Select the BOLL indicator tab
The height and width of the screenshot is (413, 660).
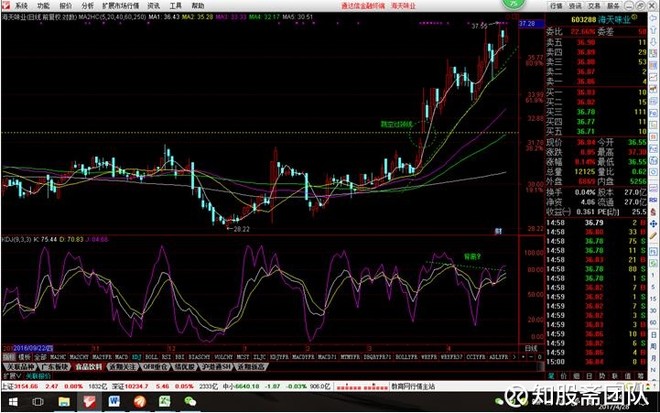(x=151, y=357)
